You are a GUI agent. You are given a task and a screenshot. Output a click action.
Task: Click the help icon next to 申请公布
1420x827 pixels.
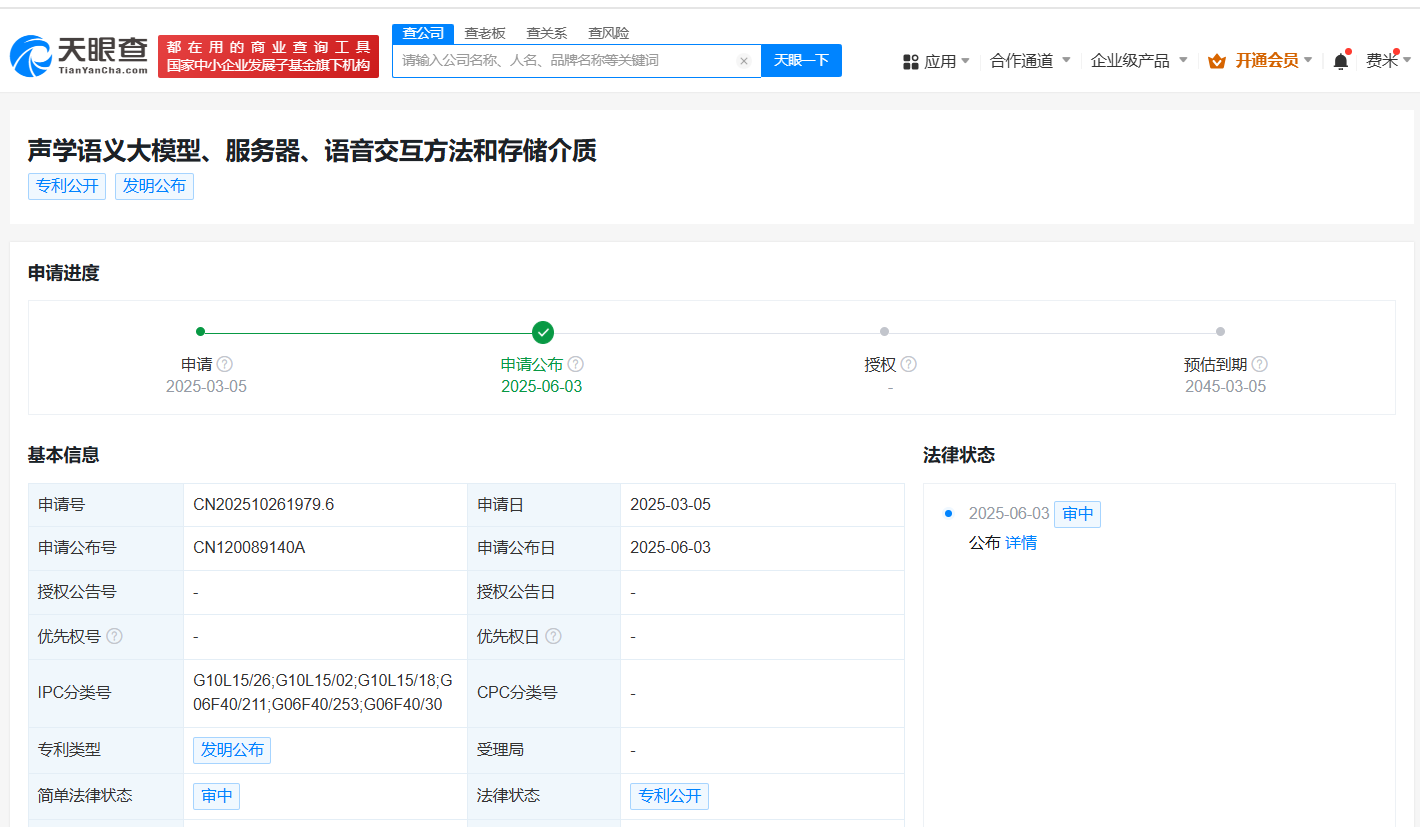click(x=576, y=365)
